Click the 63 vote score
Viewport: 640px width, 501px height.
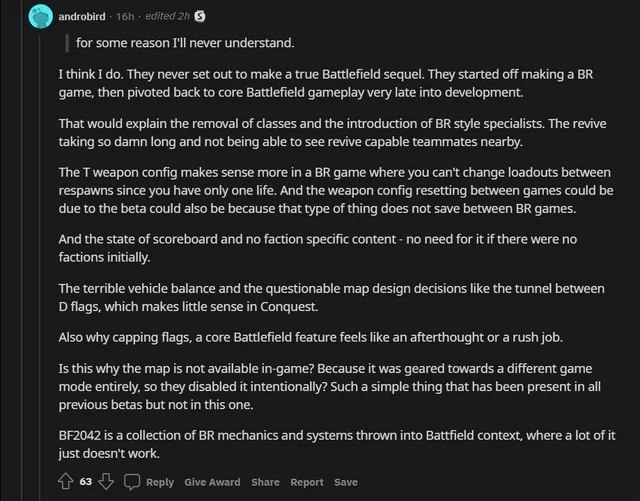pyautogui.click(x=85, y=482)
